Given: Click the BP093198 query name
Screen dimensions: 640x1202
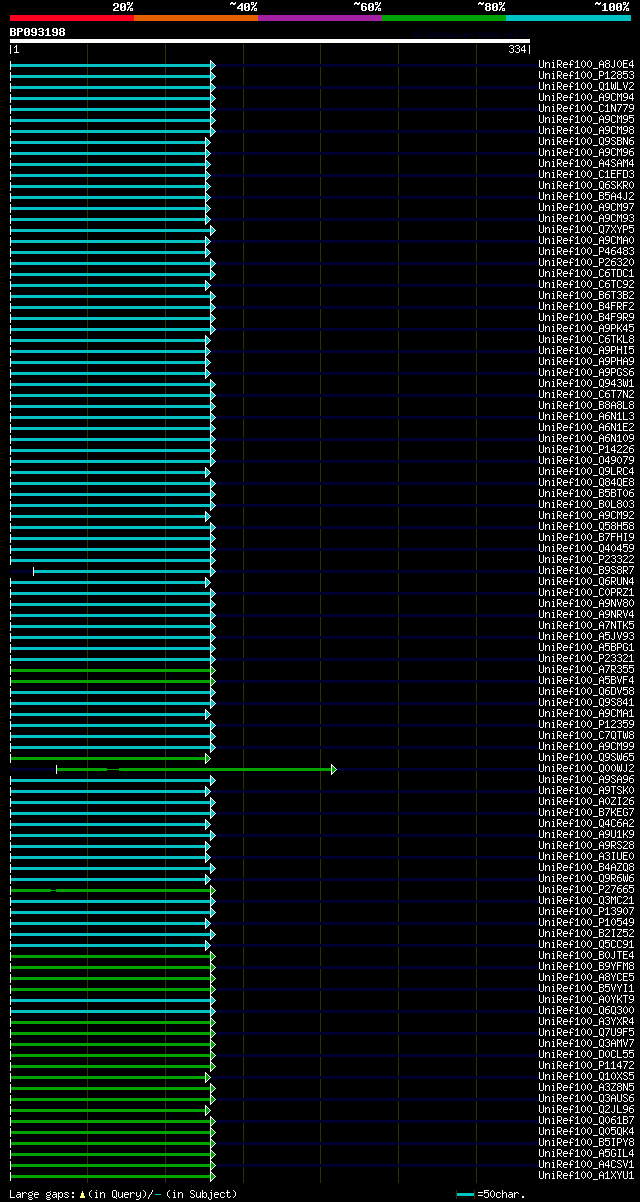Looking at the screenshot, I should click(x=38, y=32).
